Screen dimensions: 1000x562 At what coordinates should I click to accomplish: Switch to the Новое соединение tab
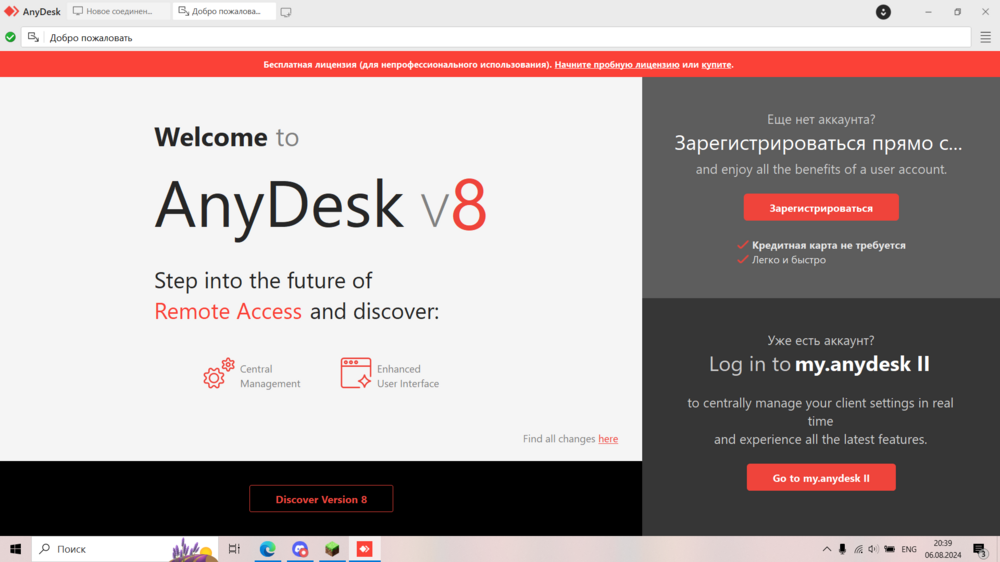point(119,11)
